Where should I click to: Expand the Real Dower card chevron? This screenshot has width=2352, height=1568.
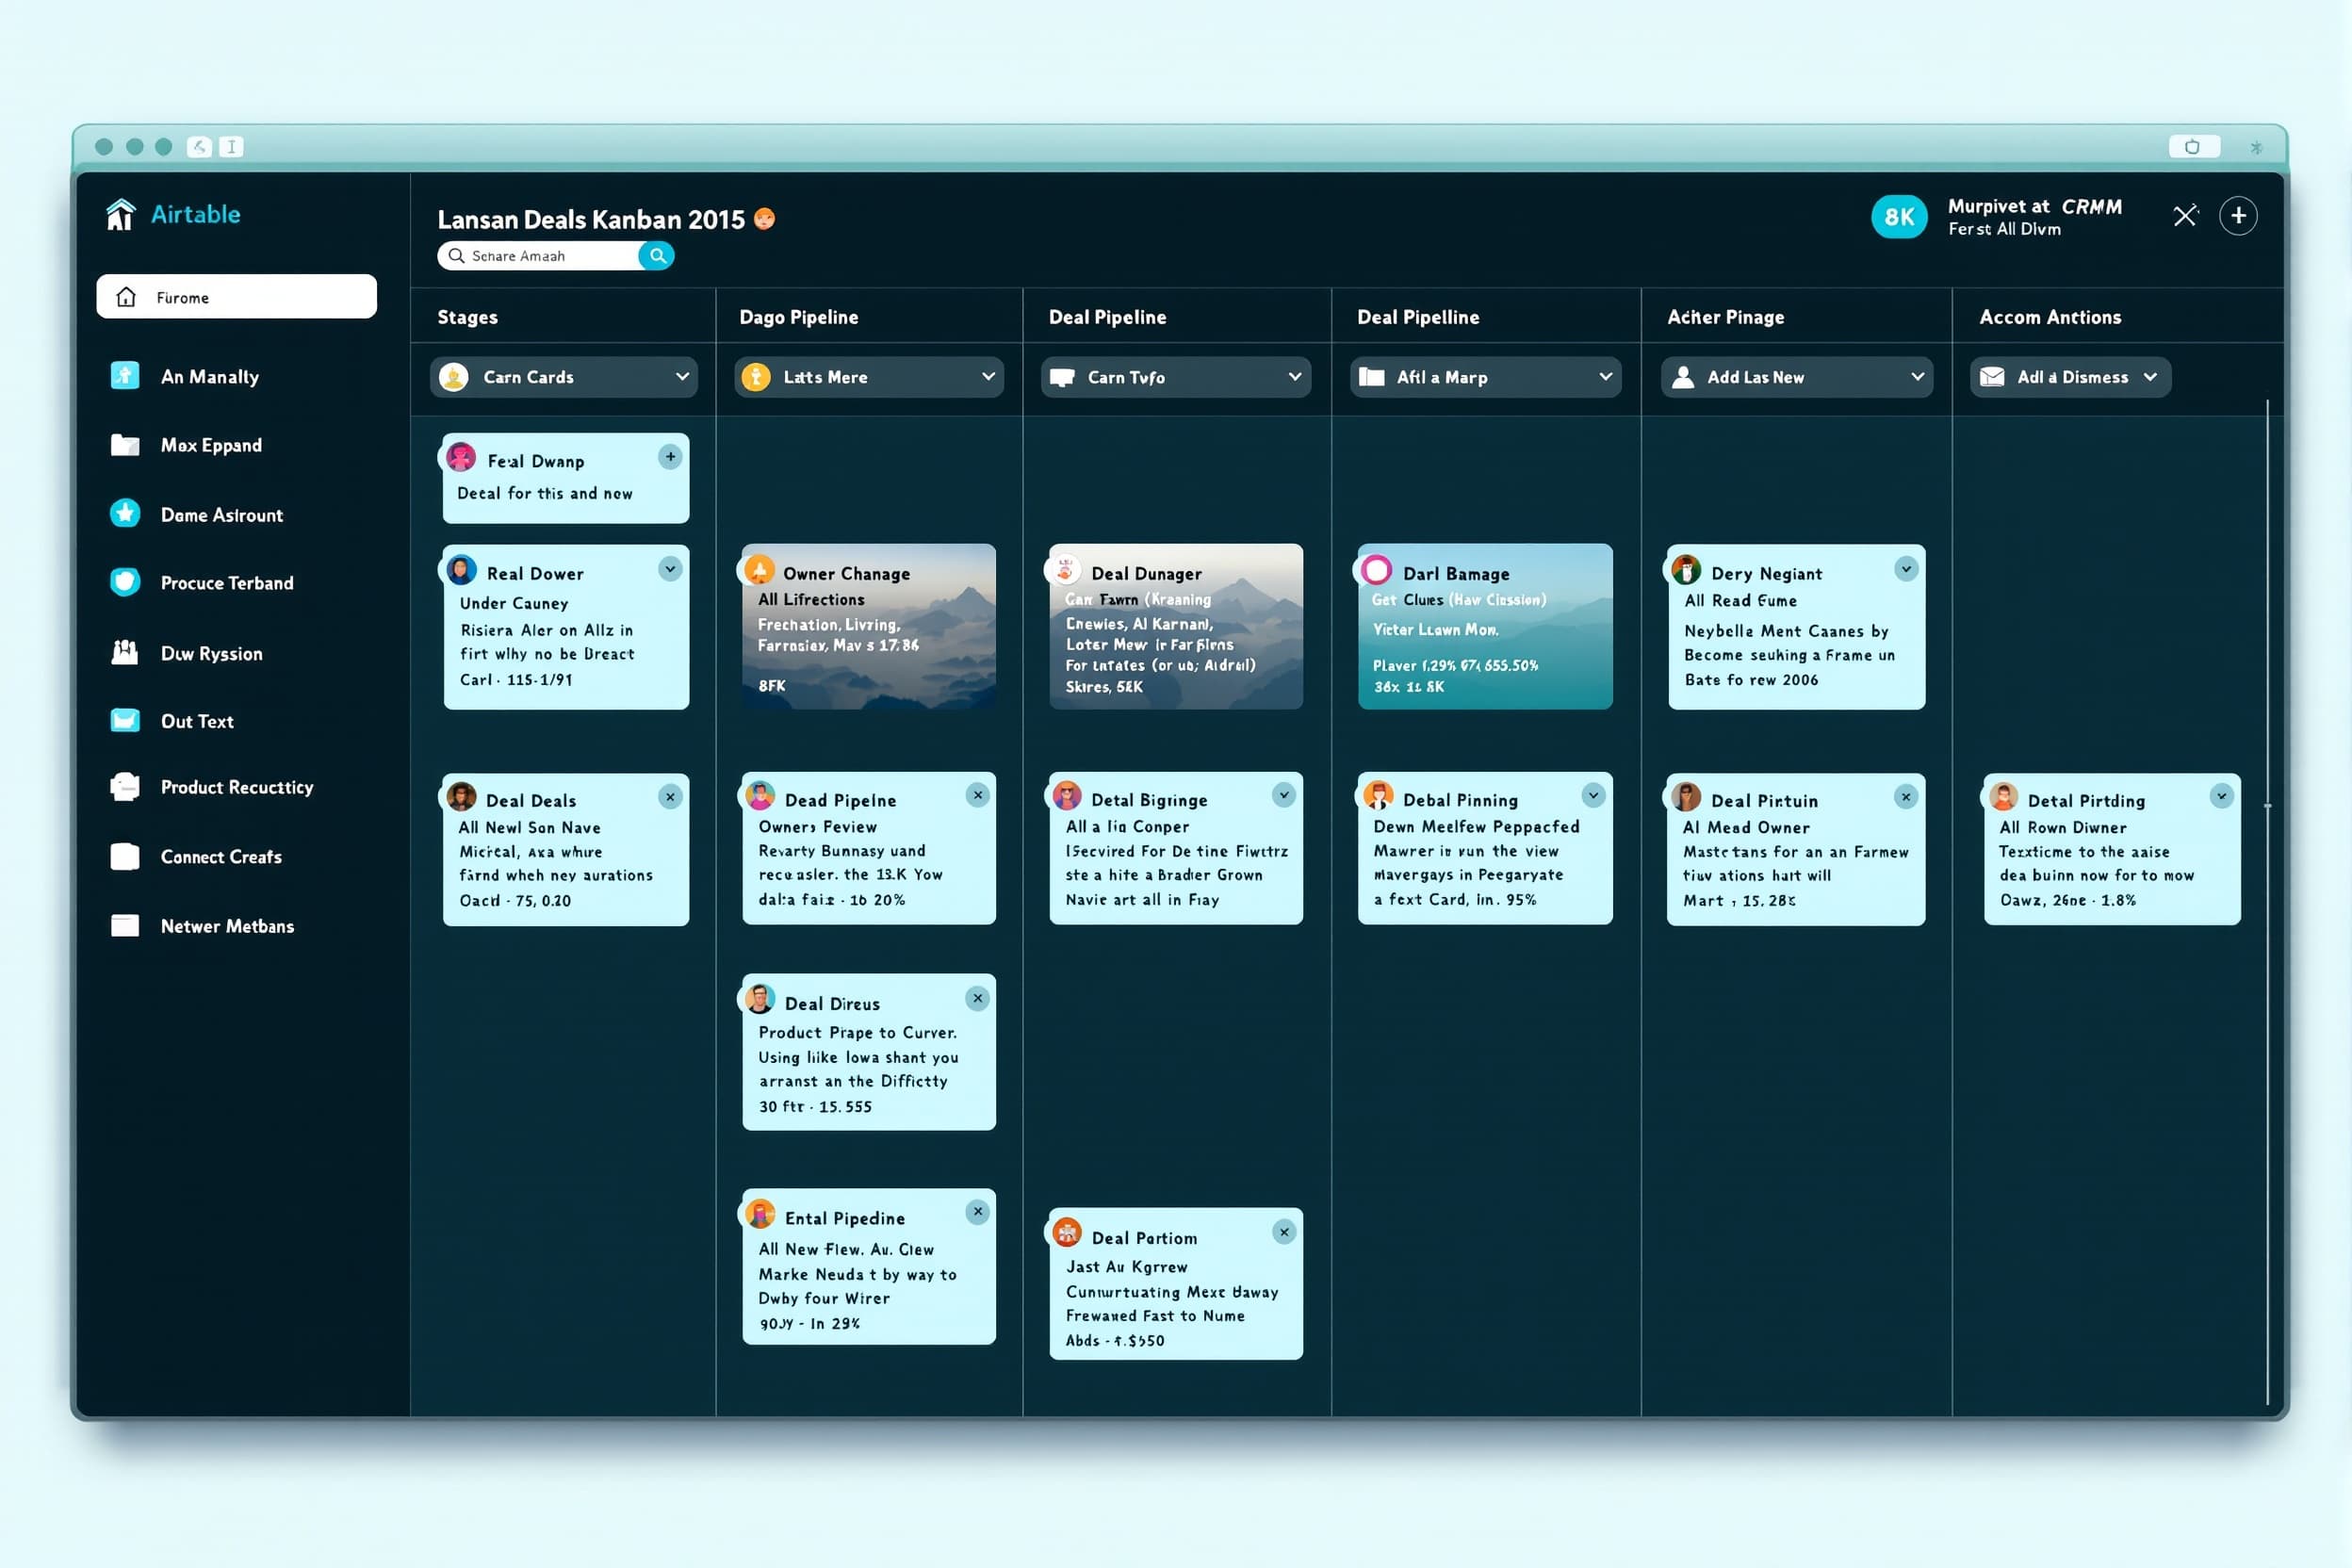[x=670, y=569]
